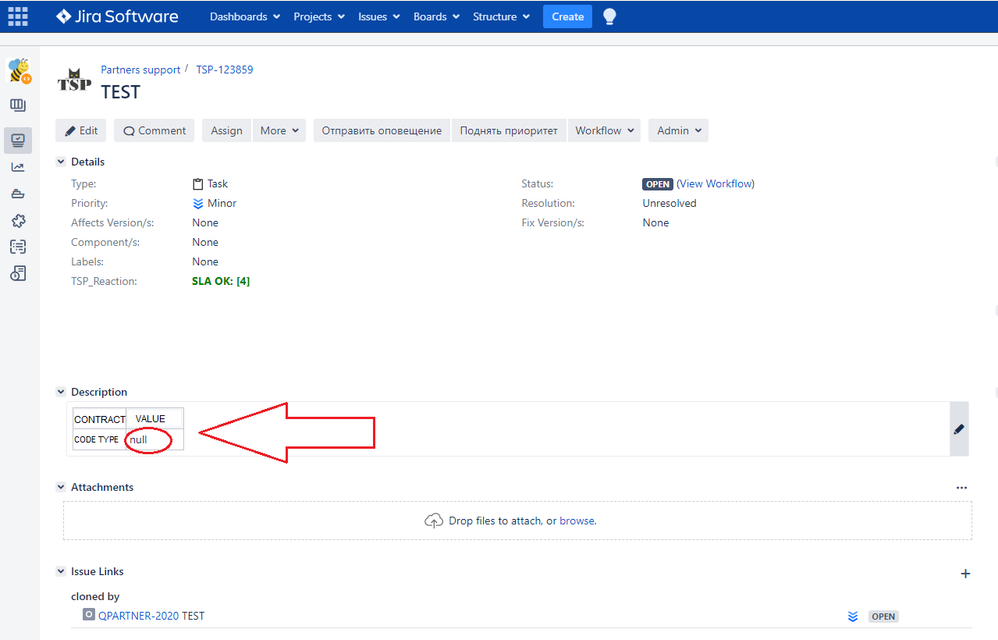Click the description edit pencil icon
Screen dimensions: 998x640
[959, 429]
